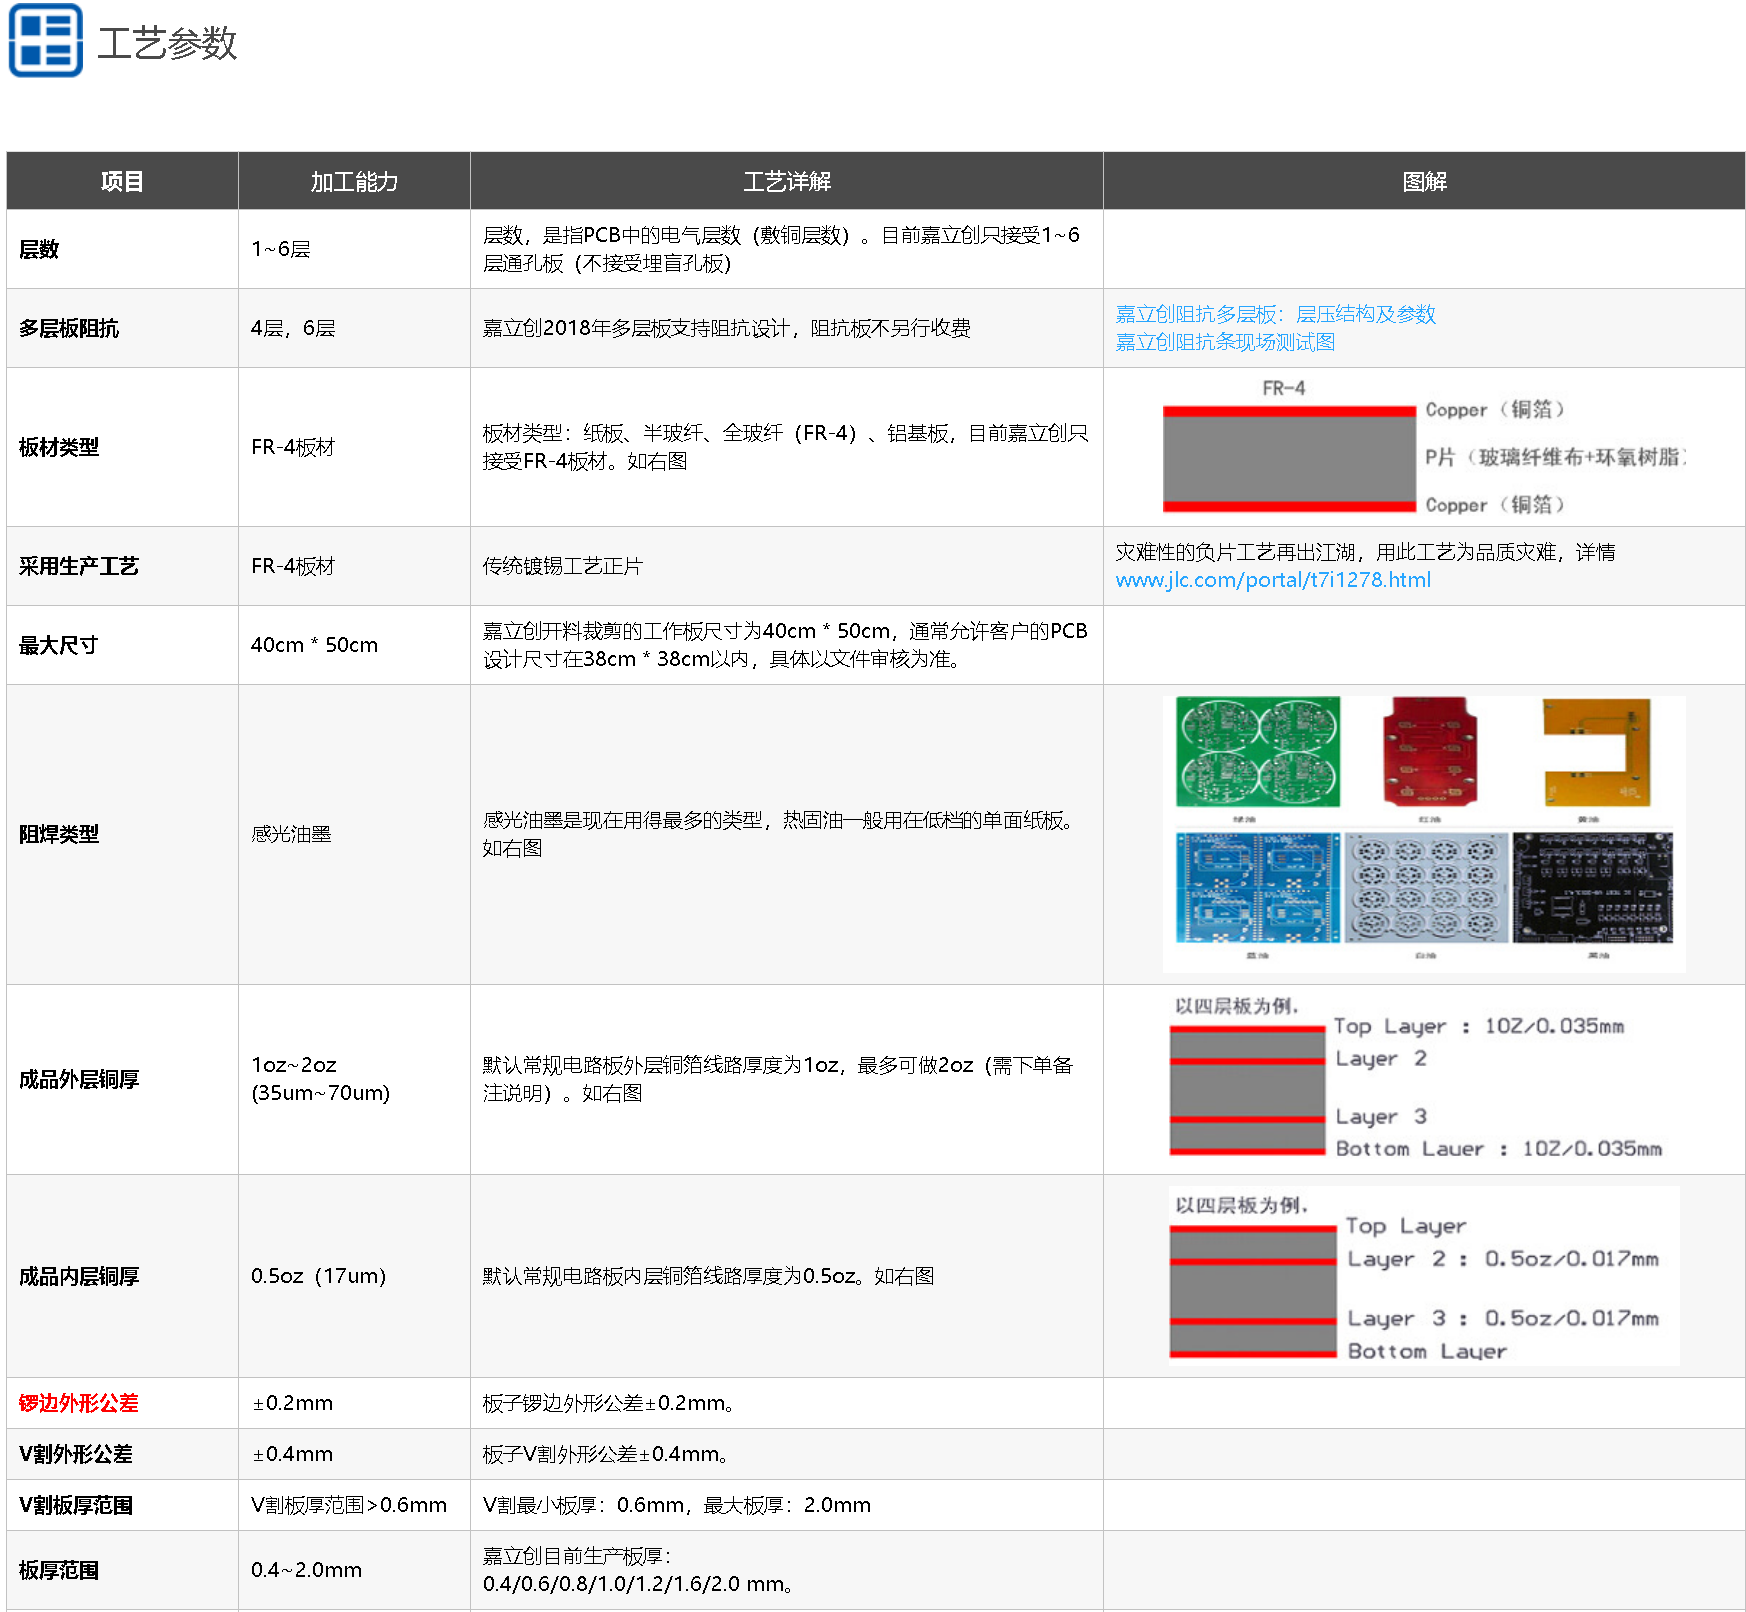Click the 图解 column header
The height and width of the screenshot is (1612, 1746).
coord(1424,181)
